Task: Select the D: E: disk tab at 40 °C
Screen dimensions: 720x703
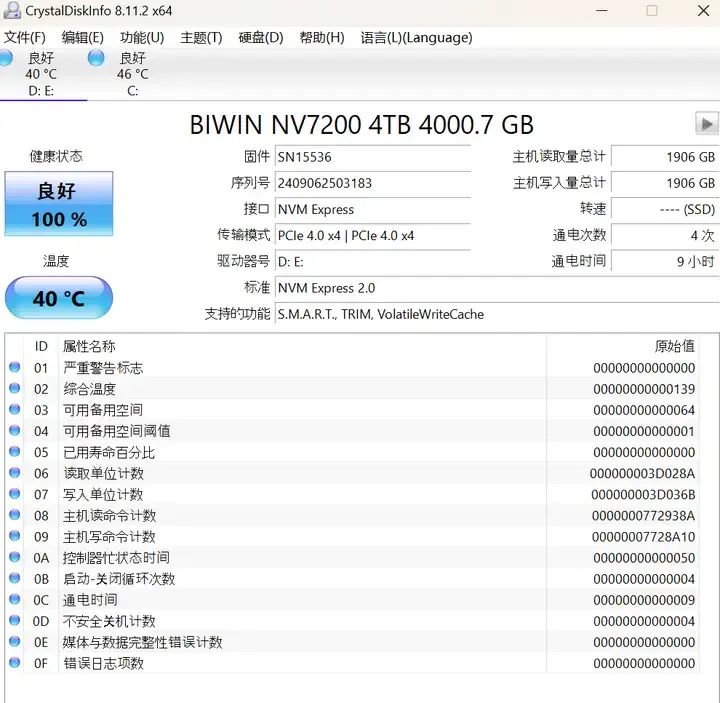Action: 41,74
